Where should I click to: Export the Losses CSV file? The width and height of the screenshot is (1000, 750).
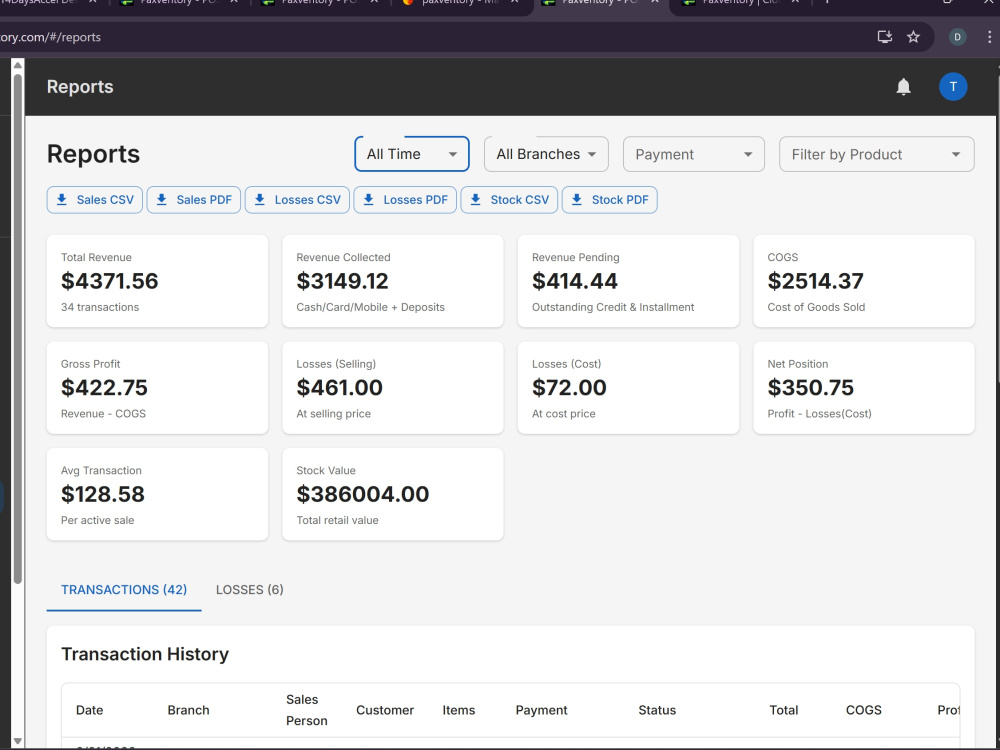tap(297, 200)
